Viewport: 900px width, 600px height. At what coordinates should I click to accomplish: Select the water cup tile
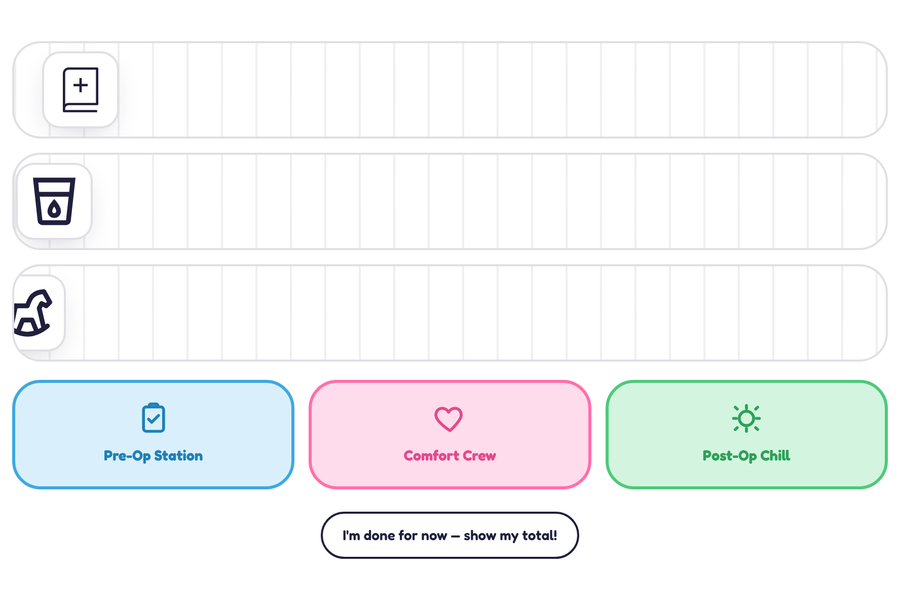click(x=55, y=201)
